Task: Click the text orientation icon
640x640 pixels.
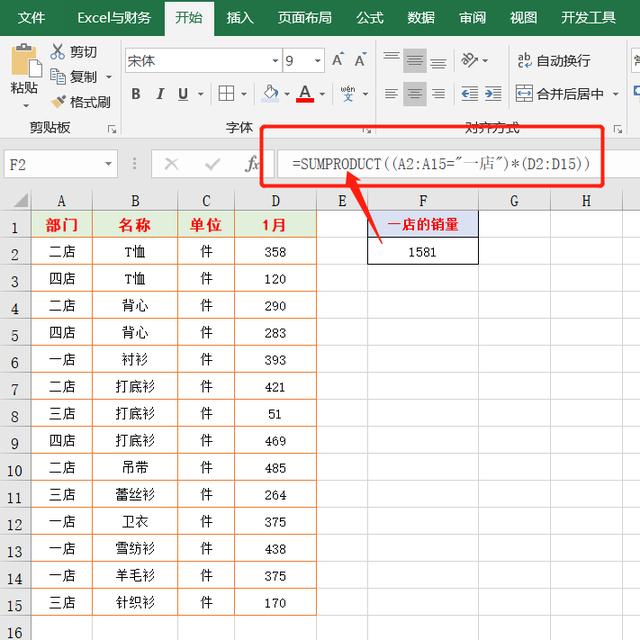Action: 469,60
